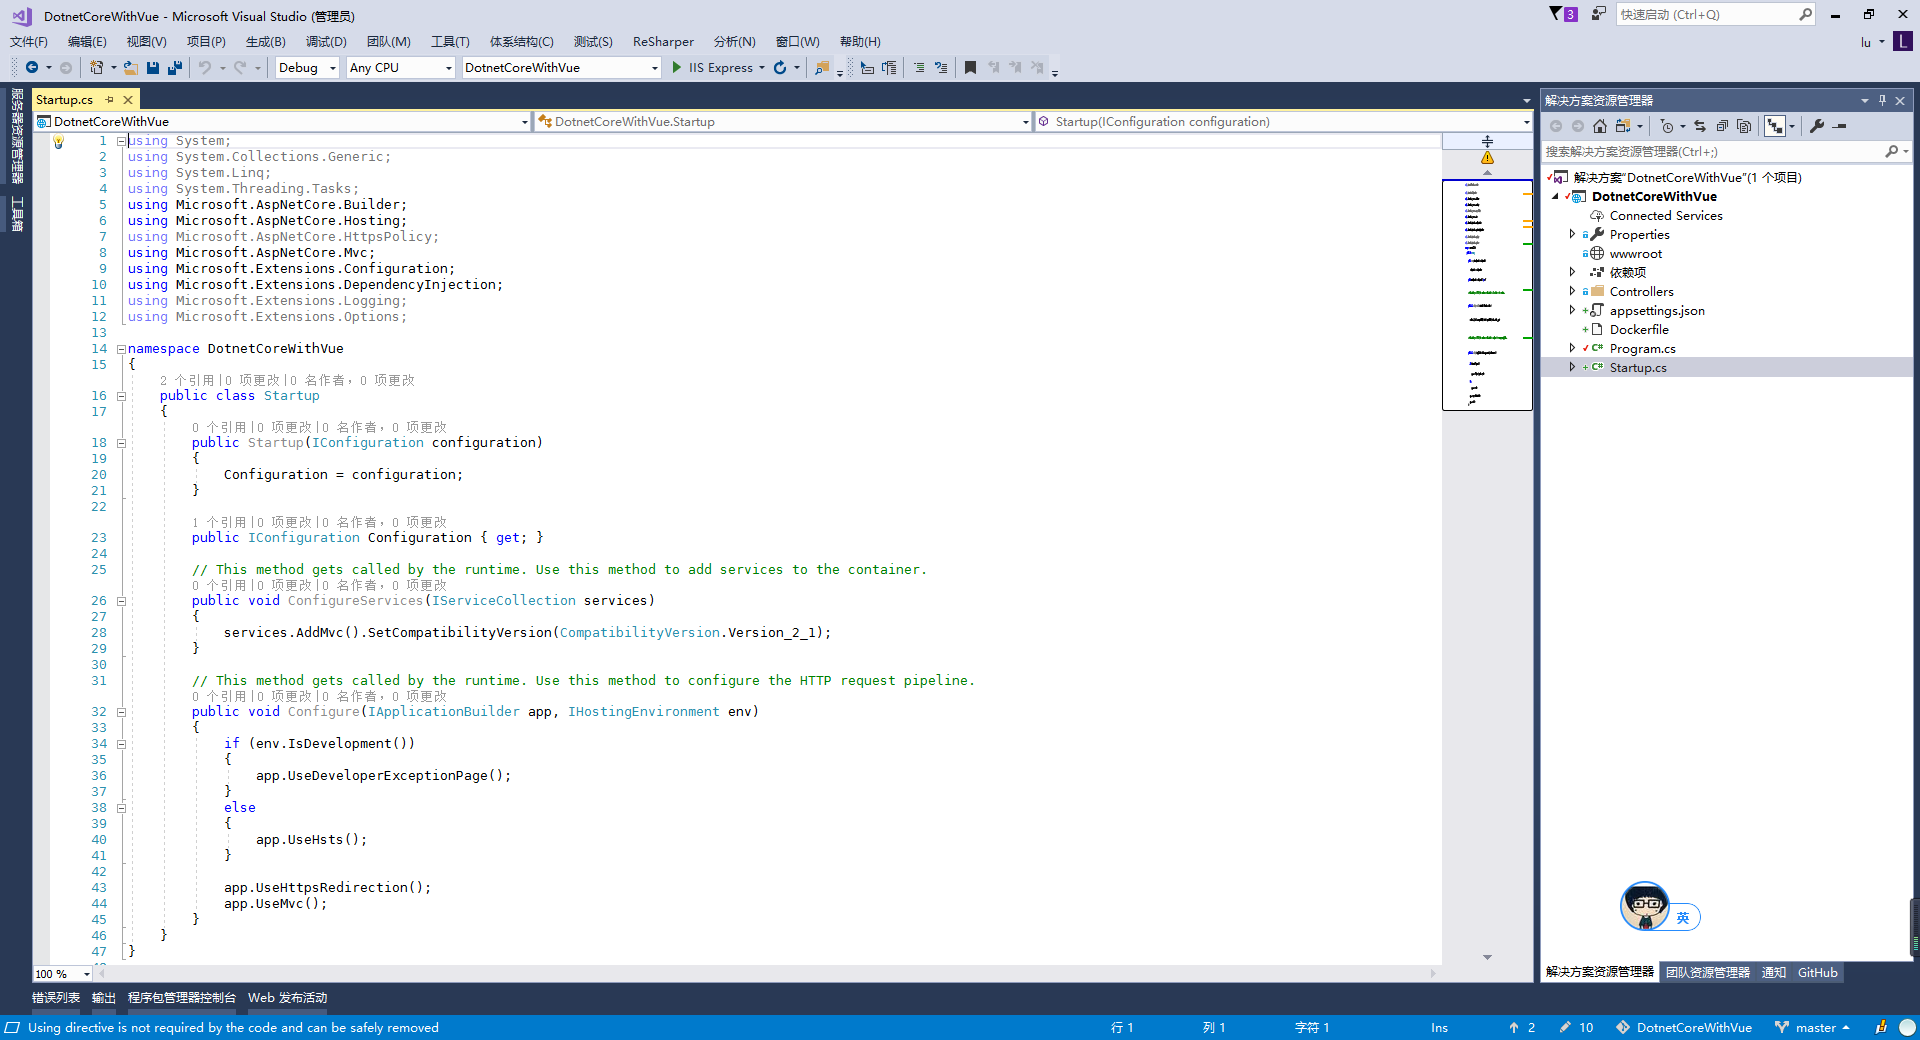Click the DotnetCoreWithVue repository in status bar
Image resolution: width=1920 pixels, height=1040 pixels.
pos(1684,1027)
